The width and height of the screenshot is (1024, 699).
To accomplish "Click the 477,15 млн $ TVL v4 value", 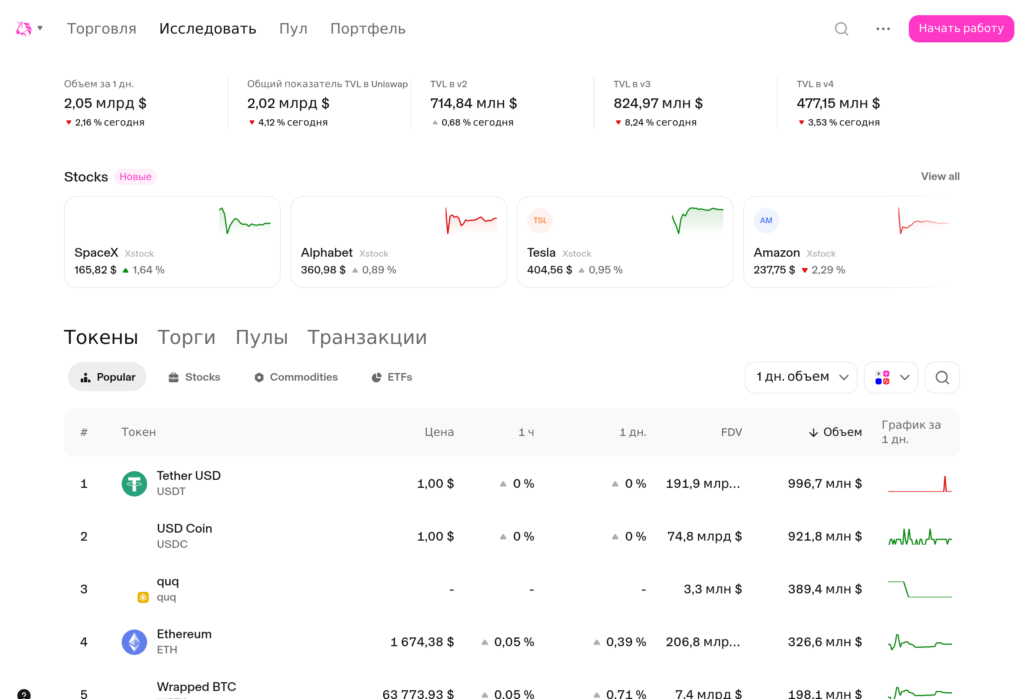I will click(x=838, y=103).
